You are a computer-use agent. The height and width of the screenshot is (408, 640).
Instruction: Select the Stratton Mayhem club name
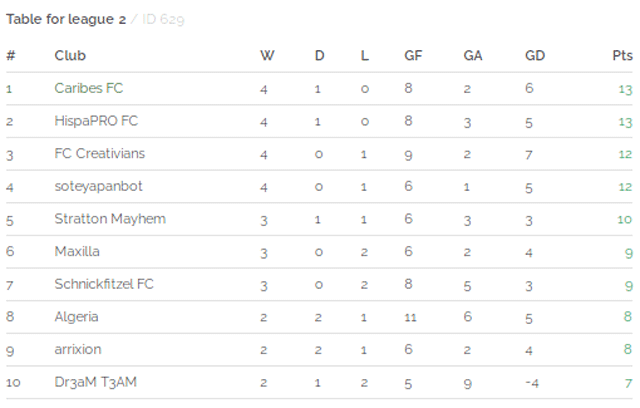(110, 219)
